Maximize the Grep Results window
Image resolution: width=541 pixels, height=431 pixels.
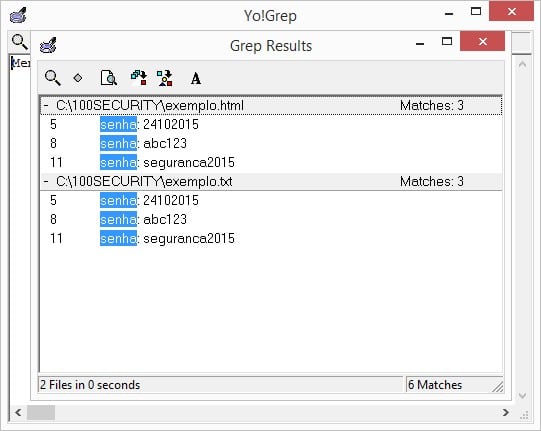[447, 41]
